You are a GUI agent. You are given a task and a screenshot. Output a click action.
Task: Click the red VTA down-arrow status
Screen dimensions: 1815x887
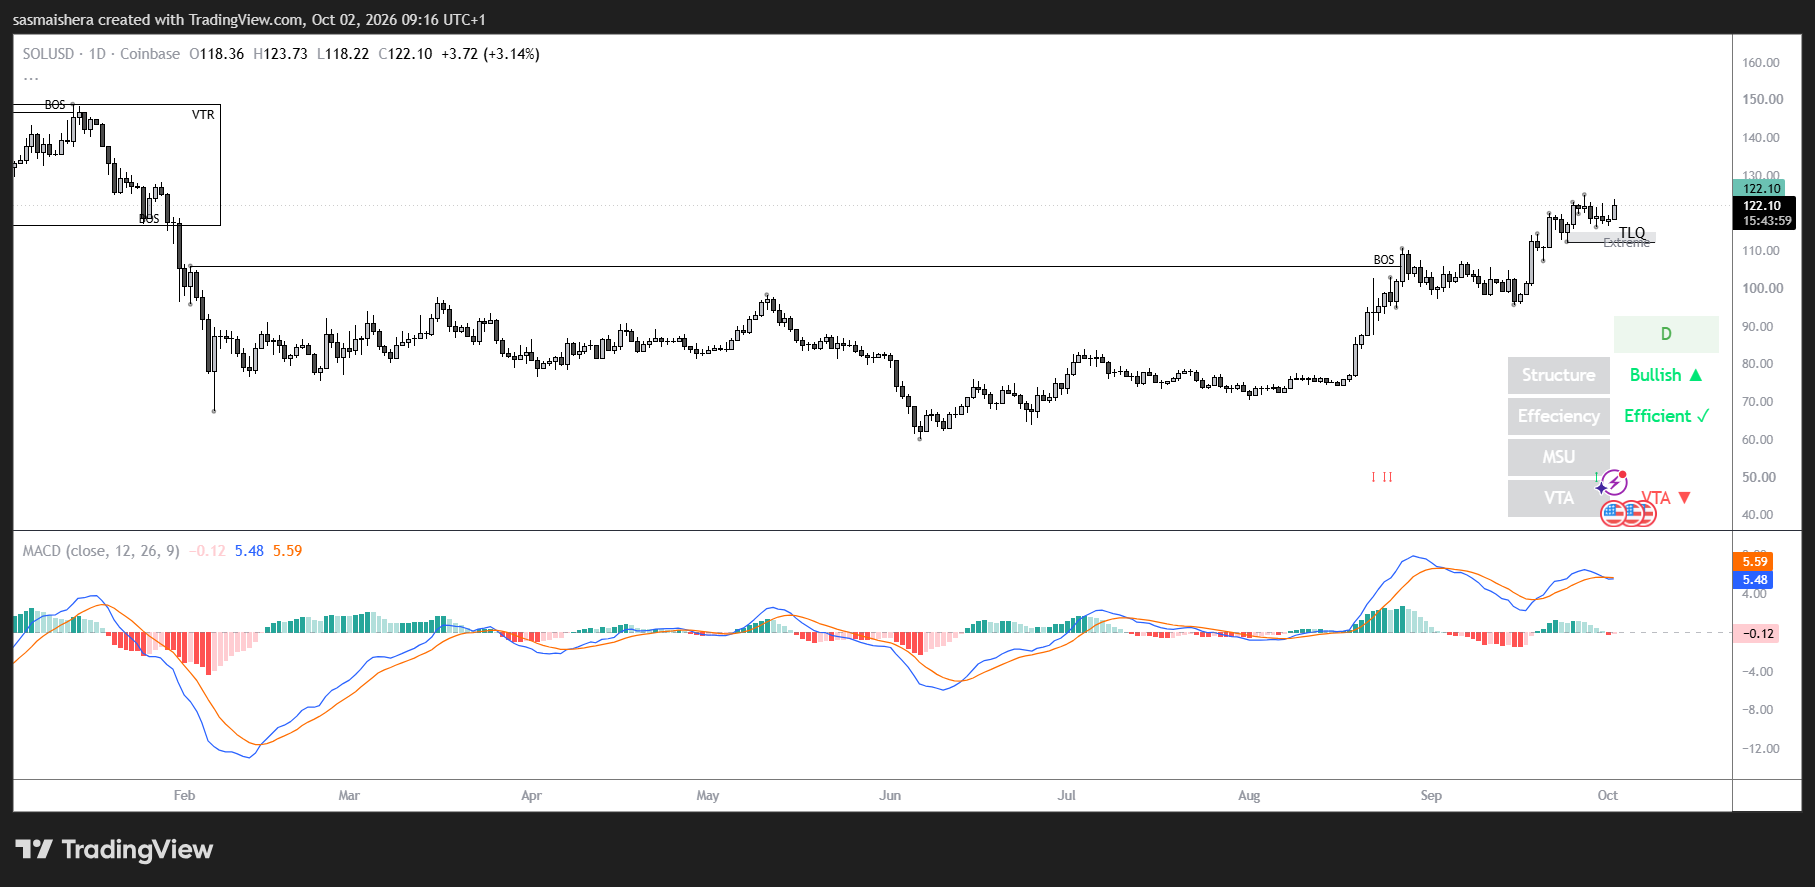tap(1666, 498)
